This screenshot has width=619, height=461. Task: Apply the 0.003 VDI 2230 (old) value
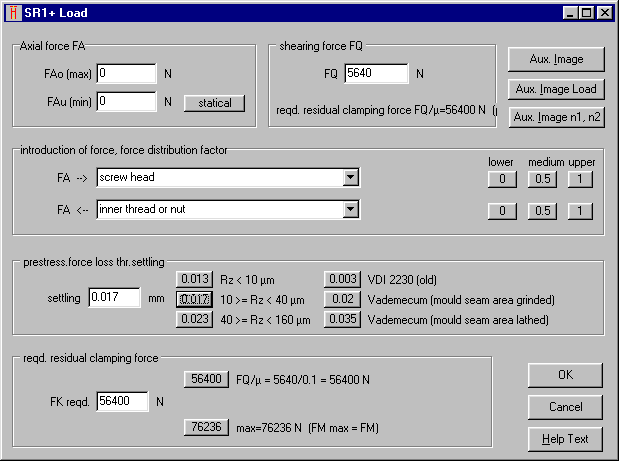pyautogui.click(x=342, y=279)
